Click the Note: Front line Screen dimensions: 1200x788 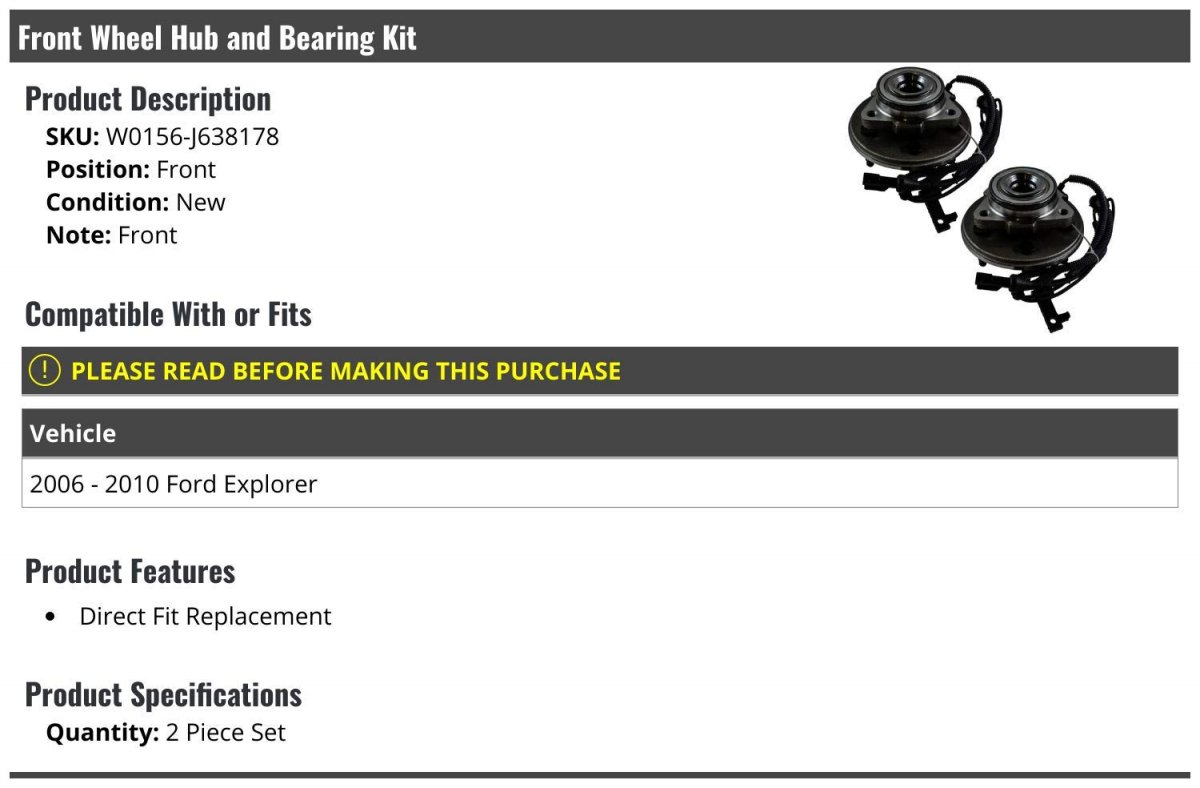(x=111, y=235)
